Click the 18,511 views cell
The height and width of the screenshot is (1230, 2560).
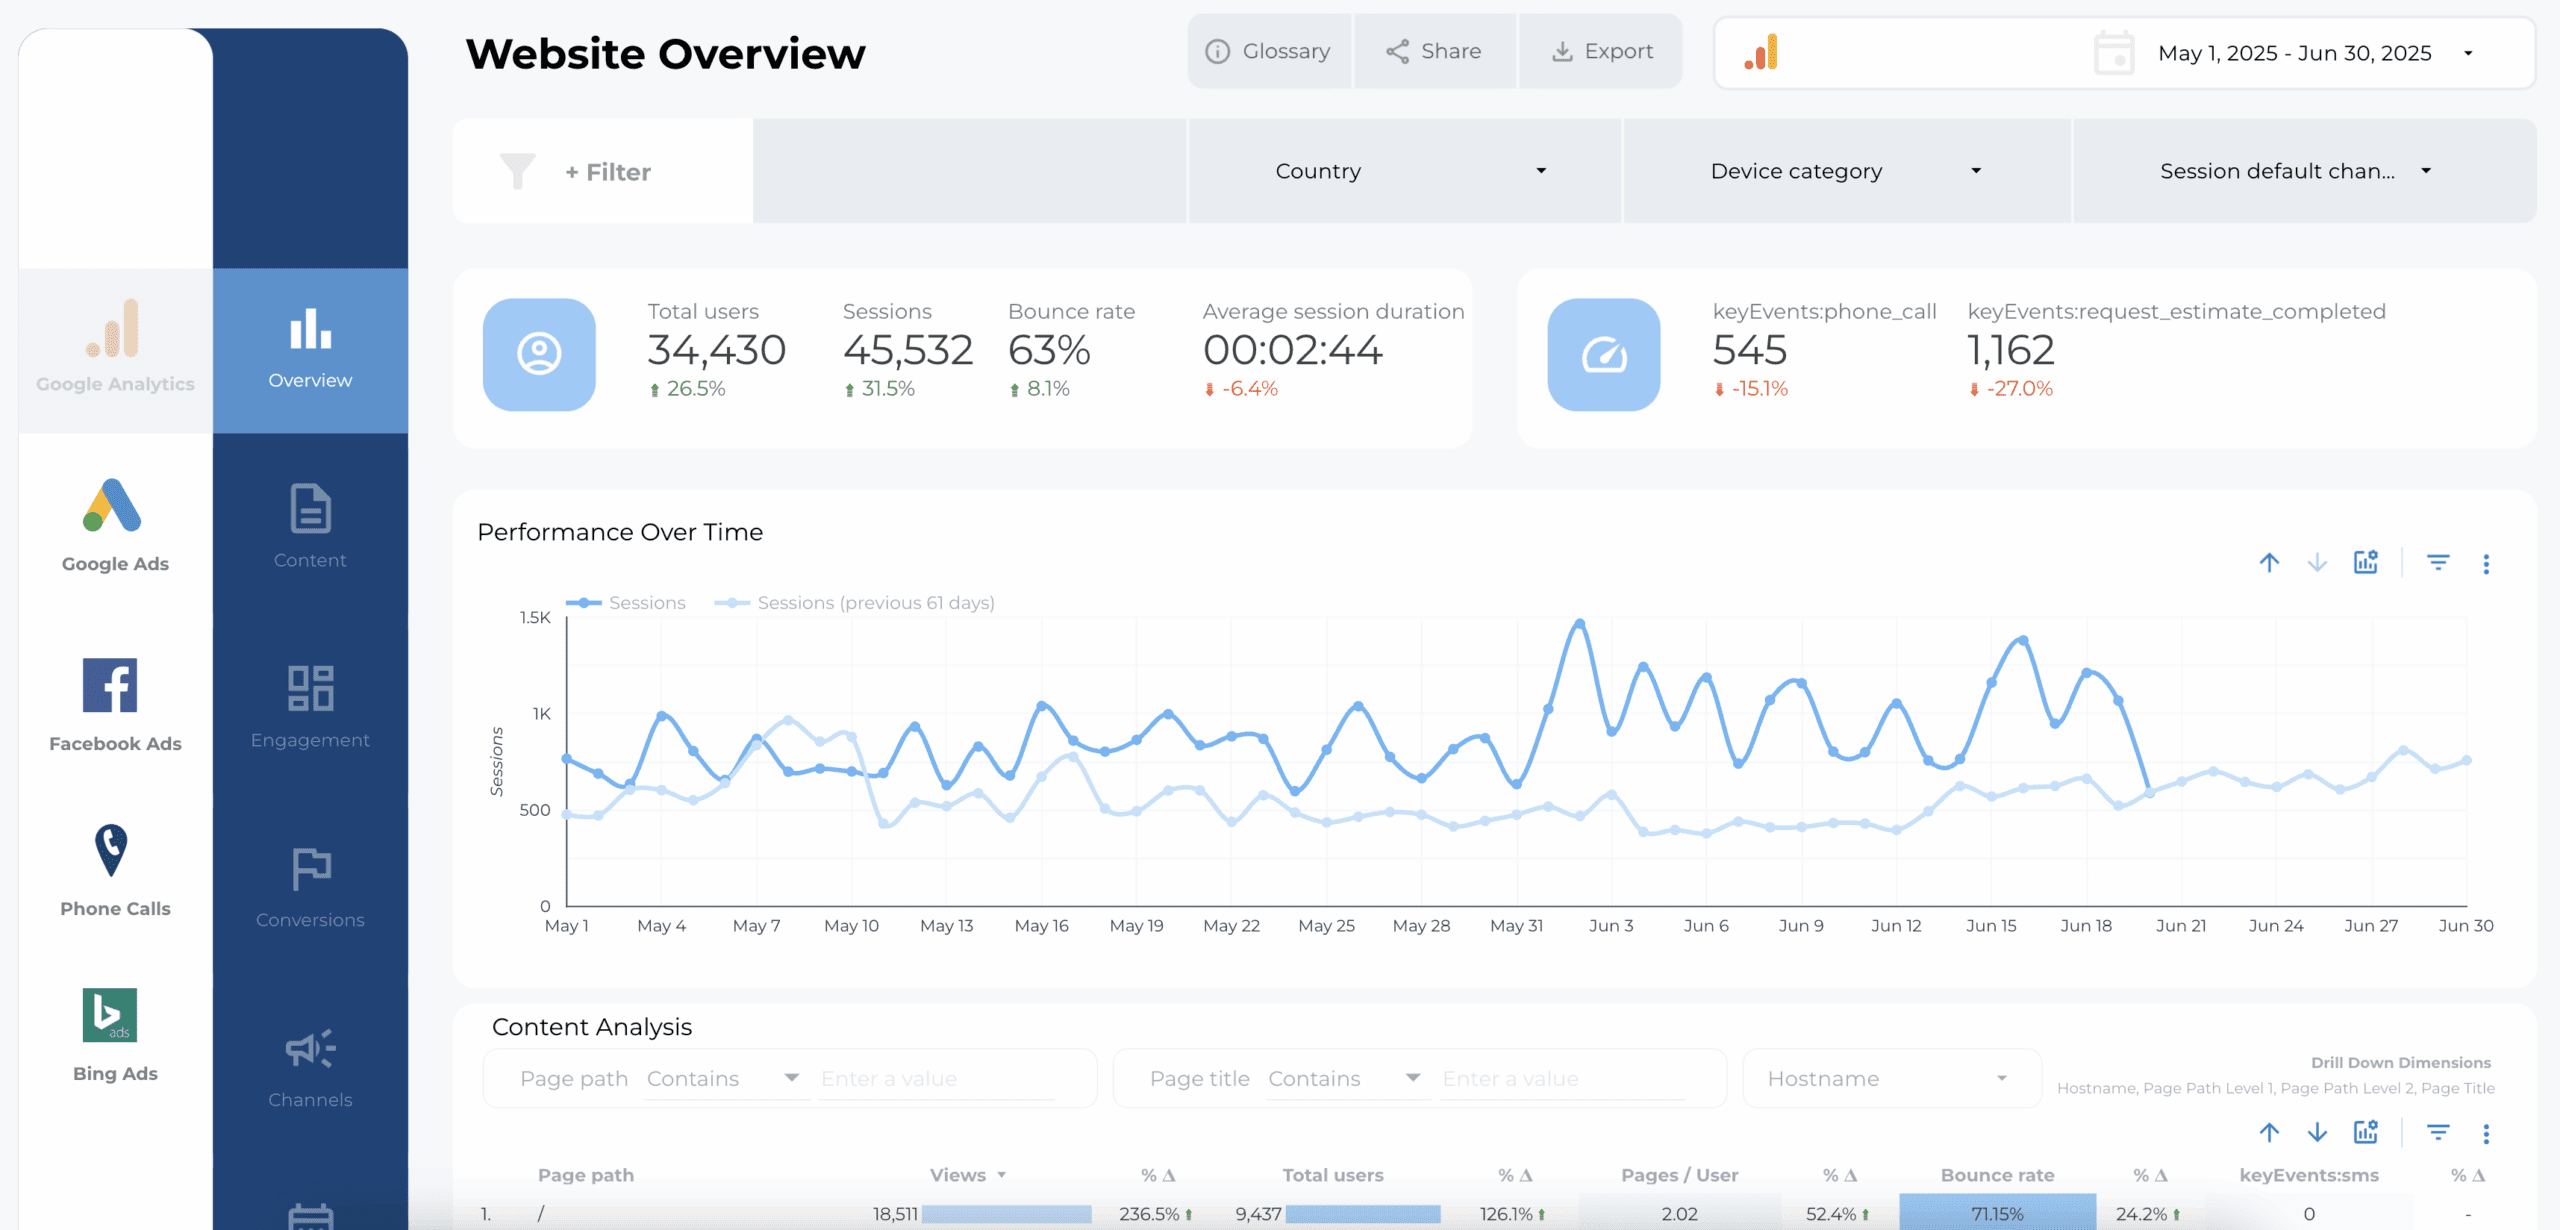pyautogui.click(x=895, y=1214)
